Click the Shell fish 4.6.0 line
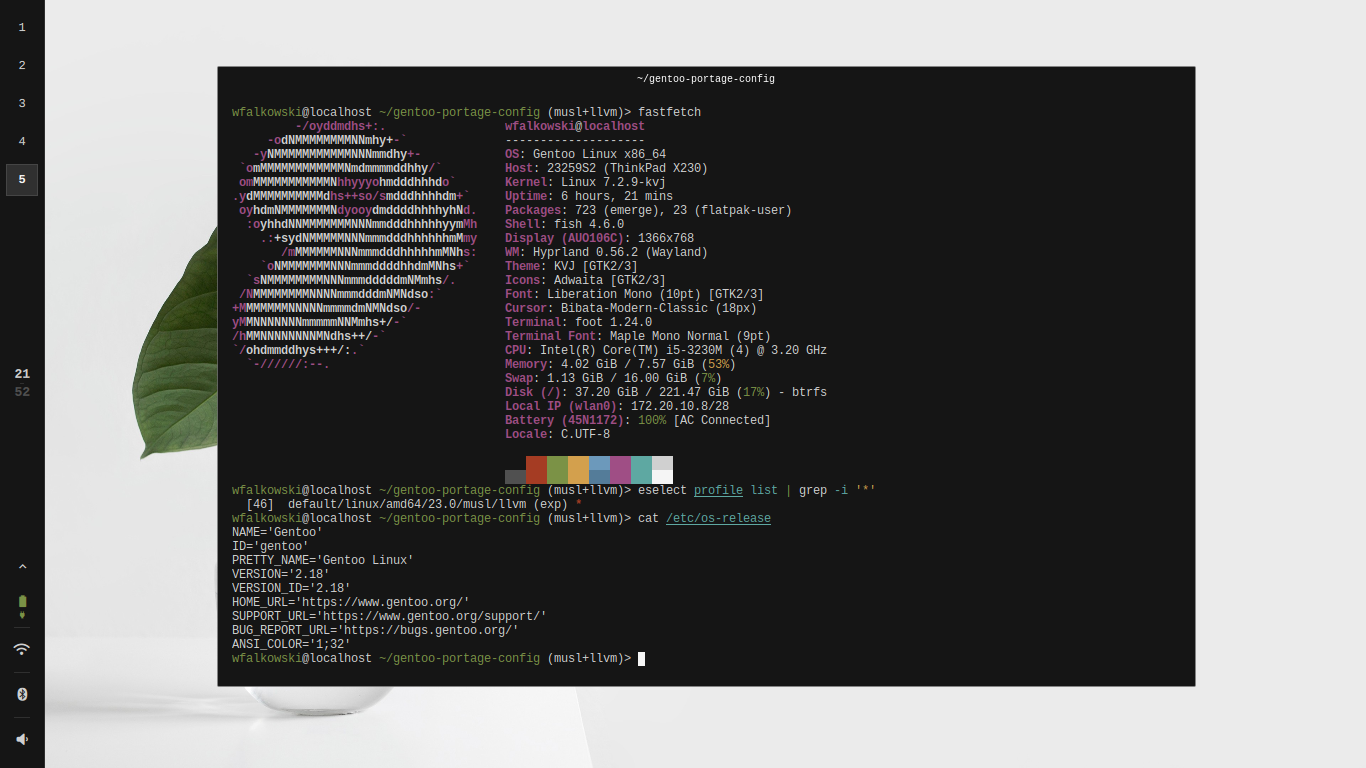The width and height of the screenshot is (1366, 768). click(564, 224)
